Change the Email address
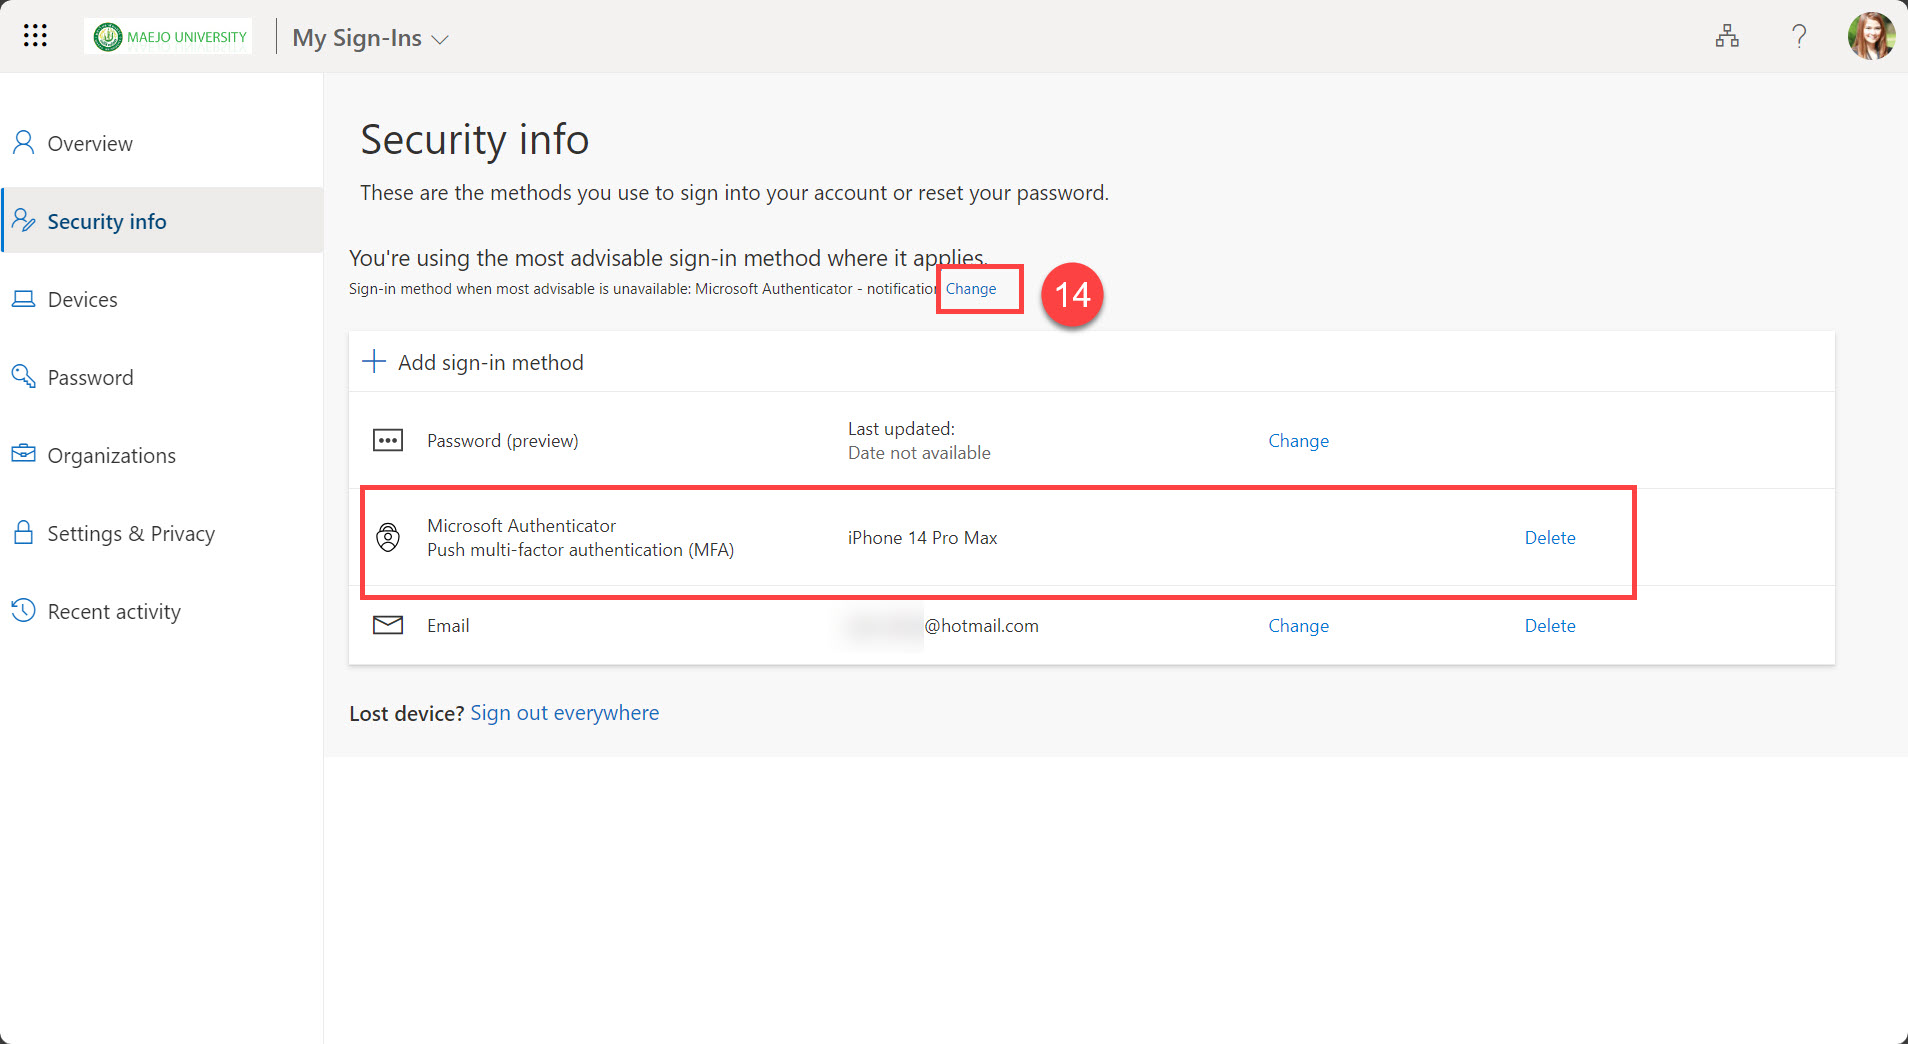This screenshot has height=1044, width=1908. point(1298,626)
